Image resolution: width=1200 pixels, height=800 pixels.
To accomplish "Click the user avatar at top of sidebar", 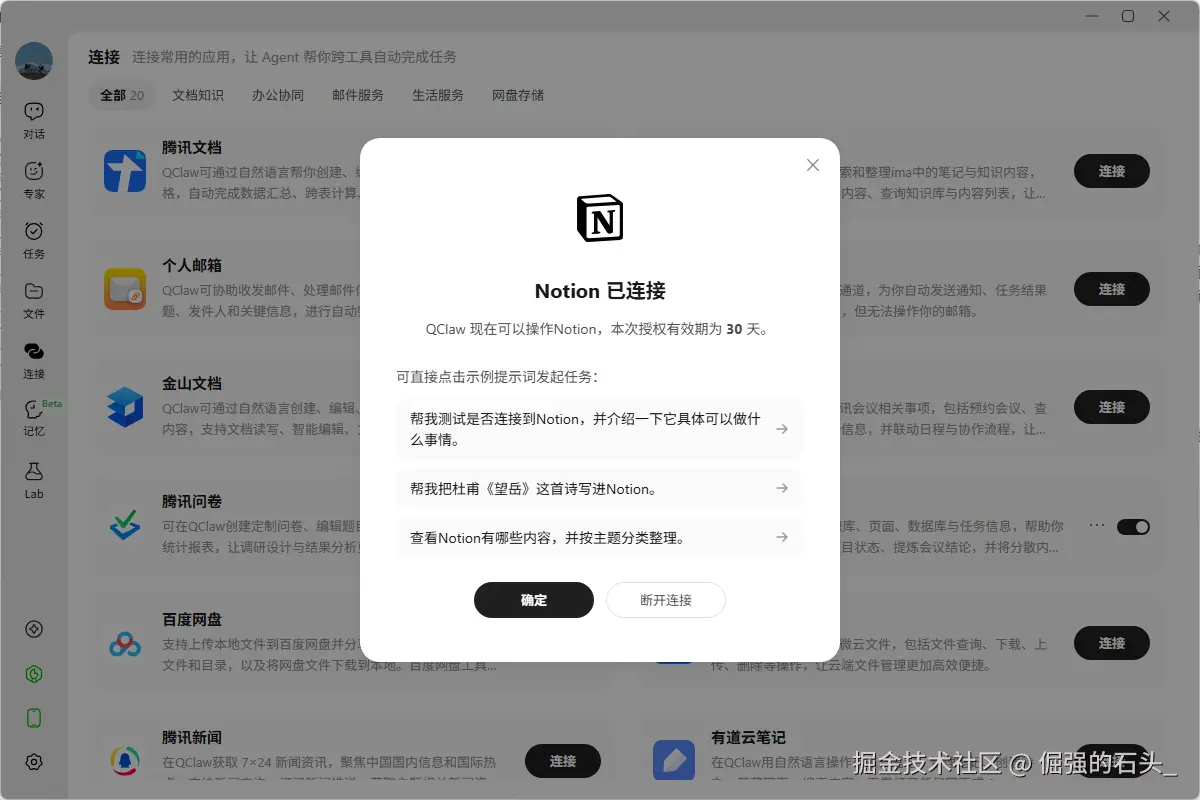I will (x=34, y=61).
